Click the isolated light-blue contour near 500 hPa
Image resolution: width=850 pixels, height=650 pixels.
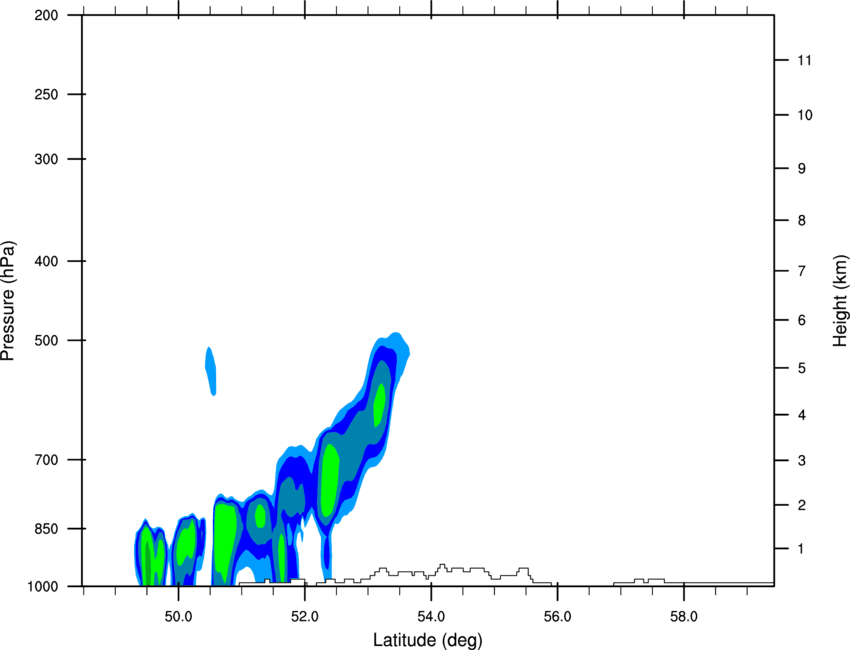click(211, 371)
